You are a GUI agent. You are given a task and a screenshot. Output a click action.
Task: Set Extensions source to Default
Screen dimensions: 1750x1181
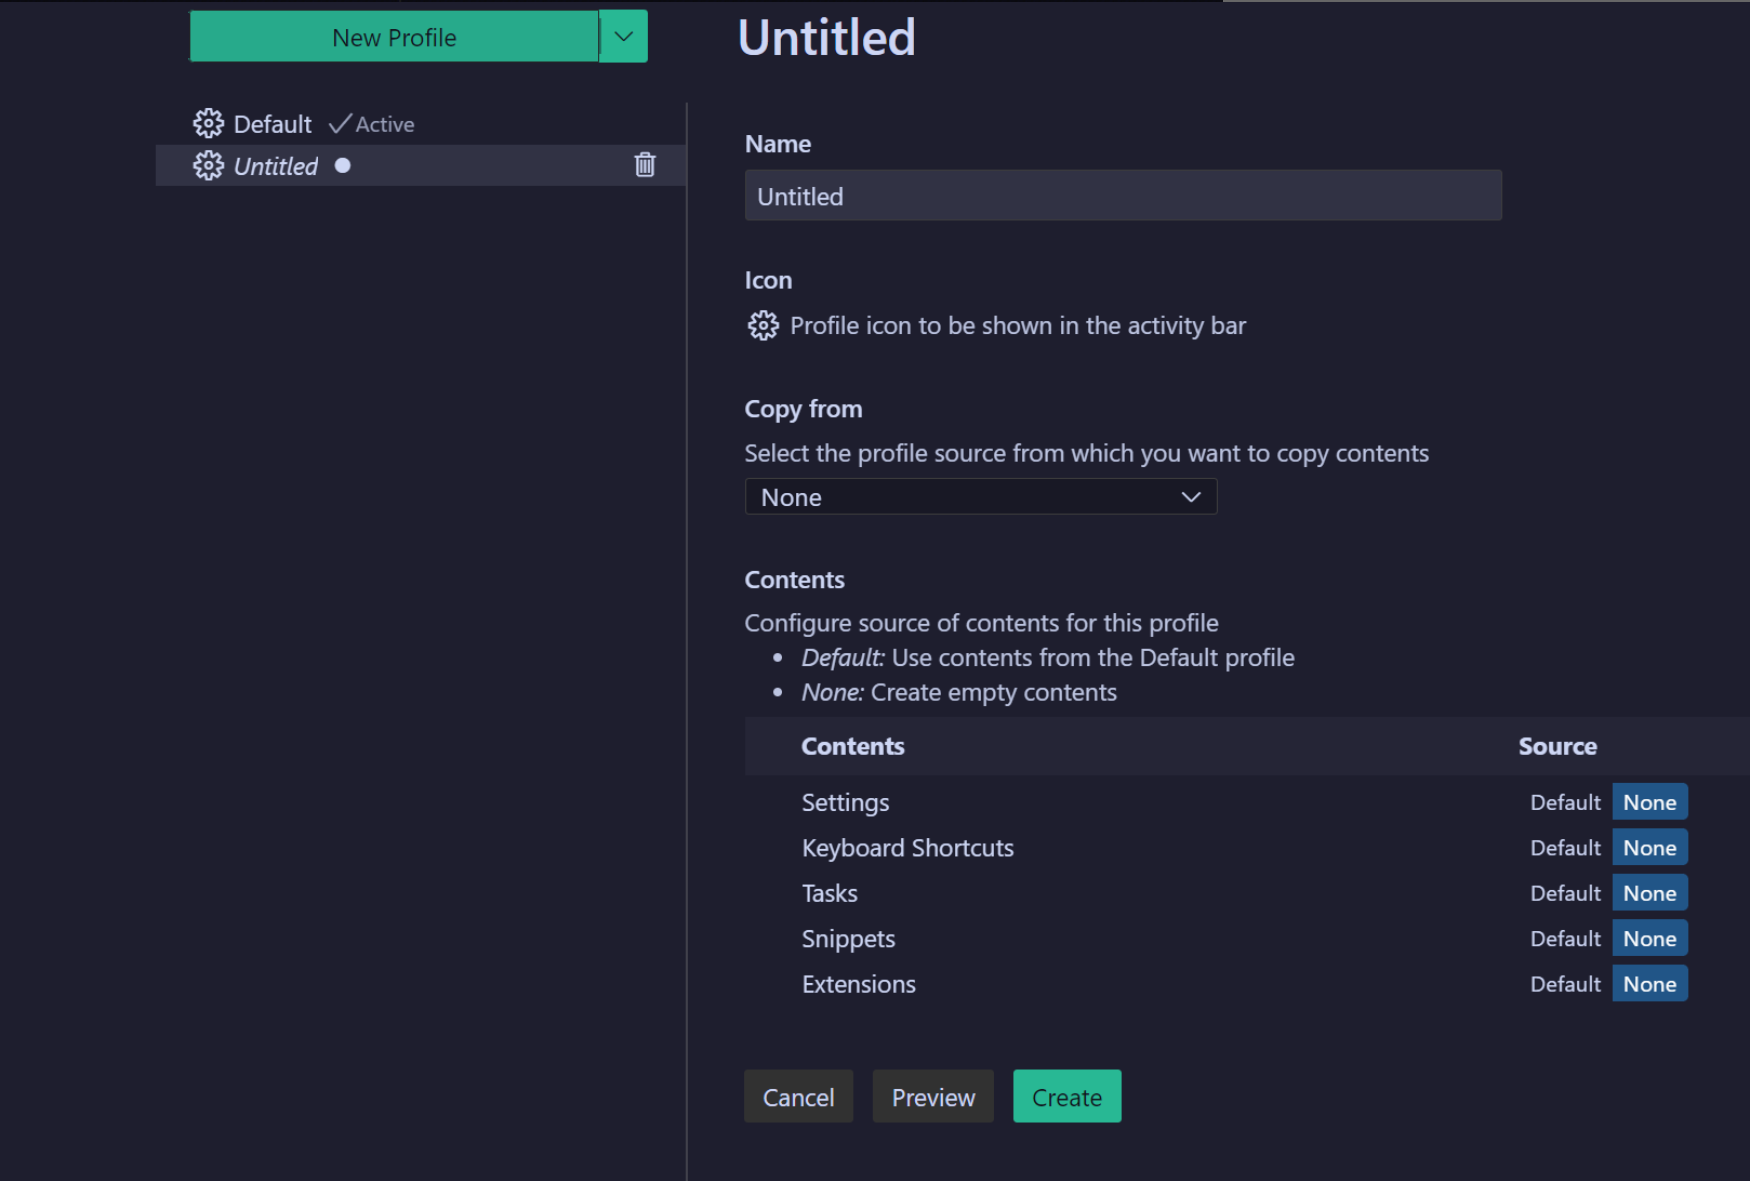(1565, 984)
